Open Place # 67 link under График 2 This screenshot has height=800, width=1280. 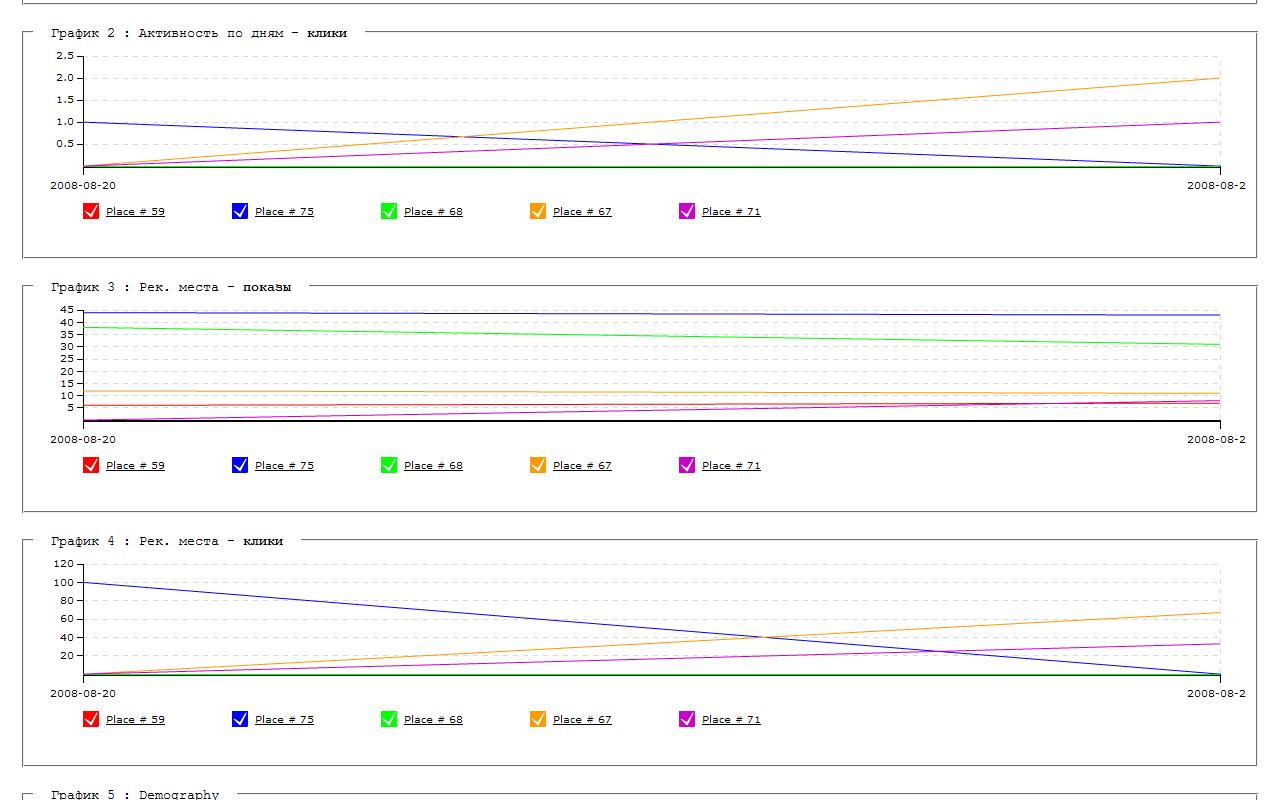tap(582, 212)
